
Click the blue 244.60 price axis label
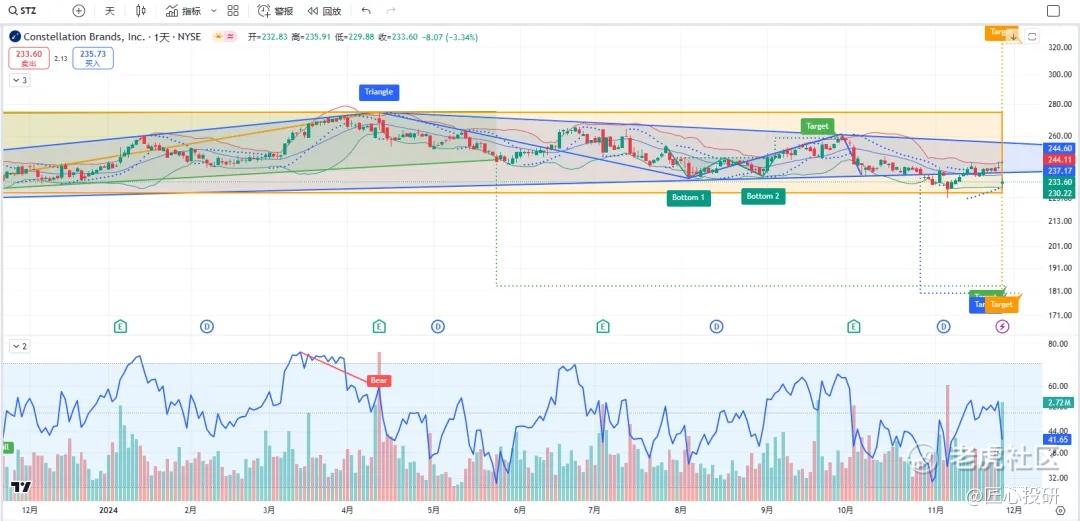point(1061,148)
